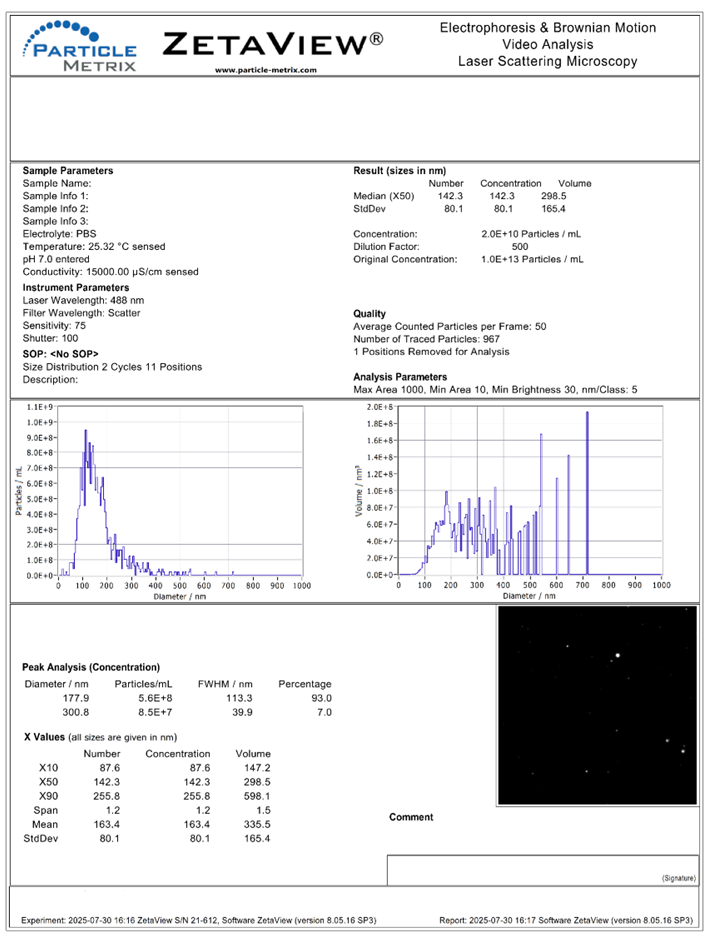Click the ZetaView title logo
This screenshot has height=937, width=708.
point(272,44)
